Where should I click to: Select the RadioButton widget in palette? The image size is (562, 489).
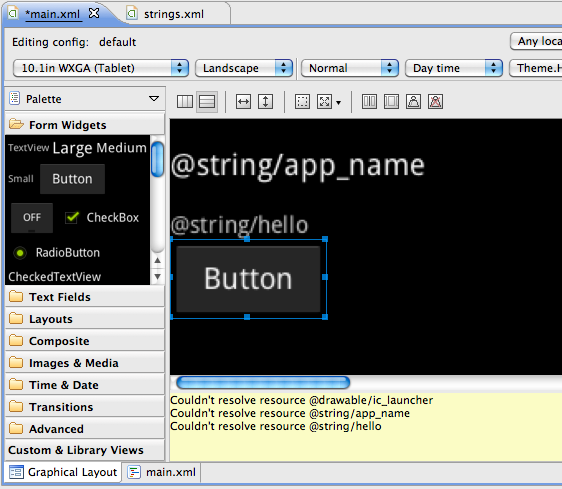click(x=57, y=253)
